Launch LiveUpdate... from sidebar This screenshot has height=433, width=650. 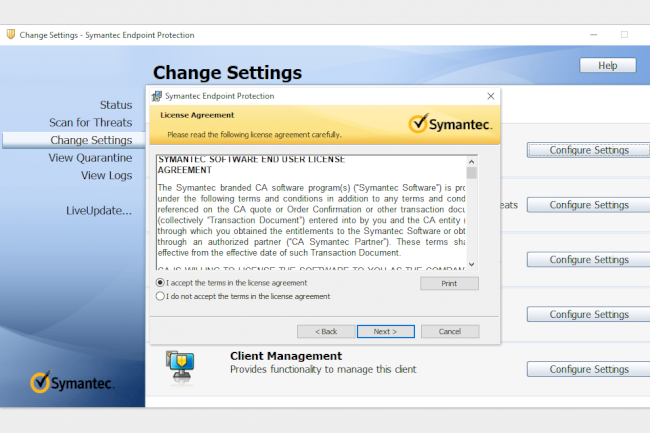point(99,210)
